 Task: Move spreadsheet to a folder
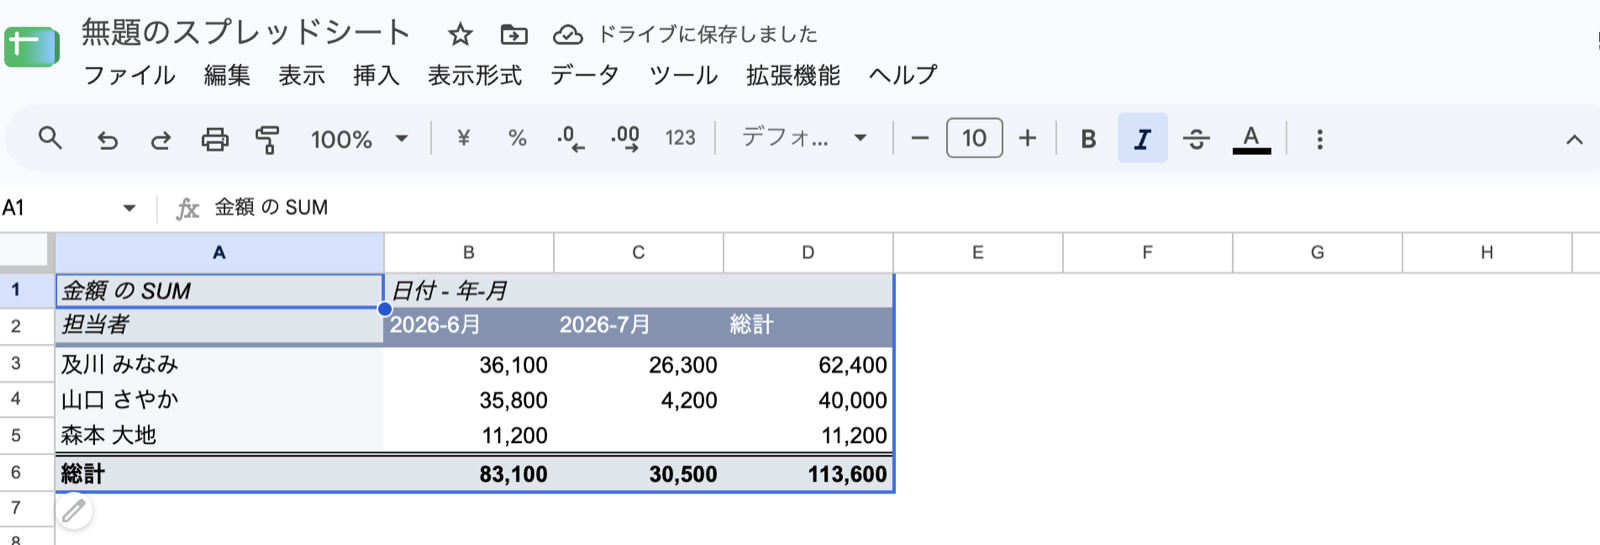pyautogui.click(x=514, y=35)
